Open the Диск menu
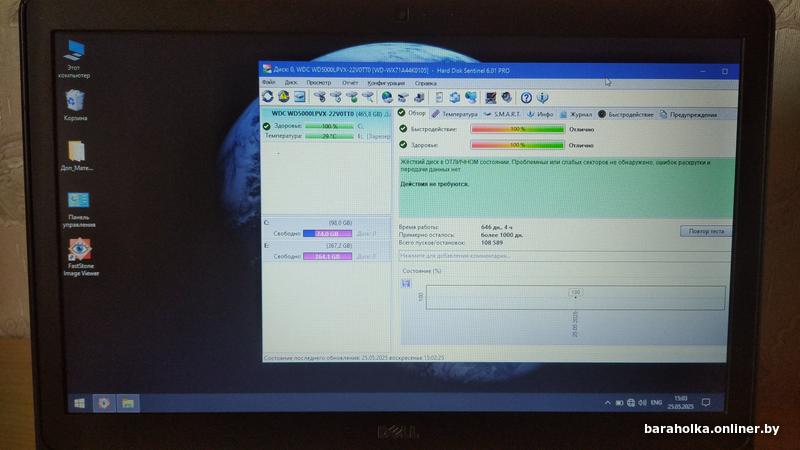The image size is (800, 450). point(291,82)
